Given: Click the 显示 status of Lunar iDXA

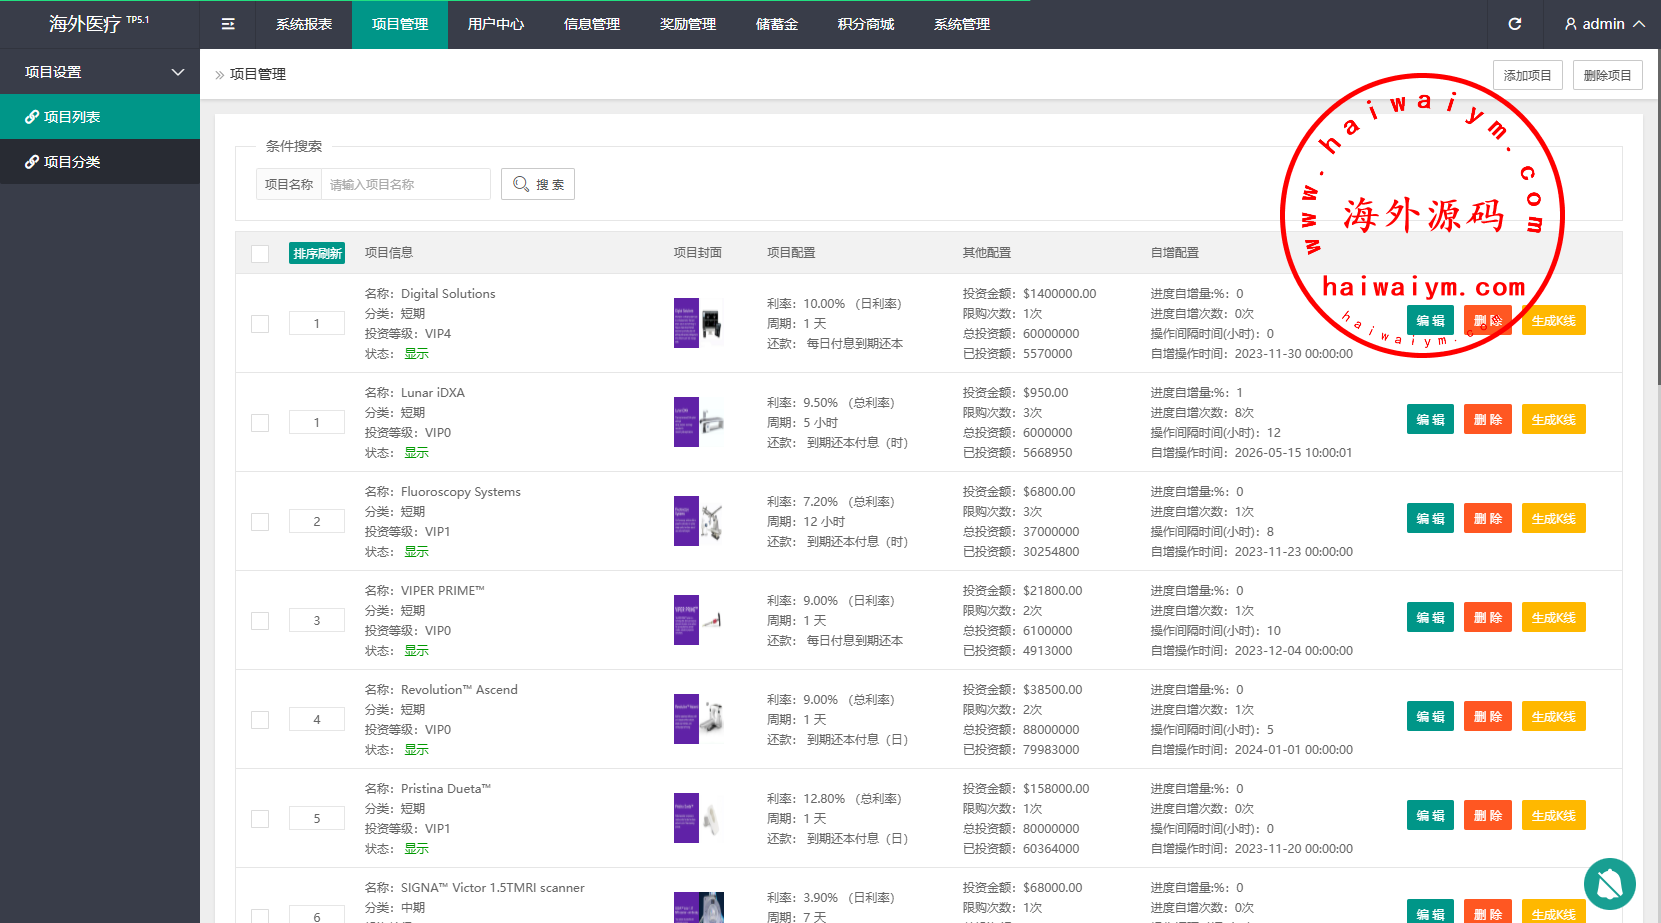Looking at the screenshot, I should pyautogui.click(x=416, y=453).
